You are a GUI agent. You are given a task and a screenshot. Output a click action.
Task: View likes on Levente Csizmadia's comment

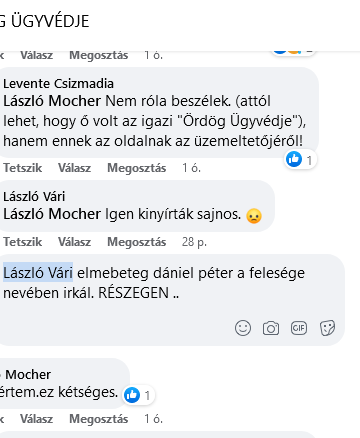(x=300, y=160)
